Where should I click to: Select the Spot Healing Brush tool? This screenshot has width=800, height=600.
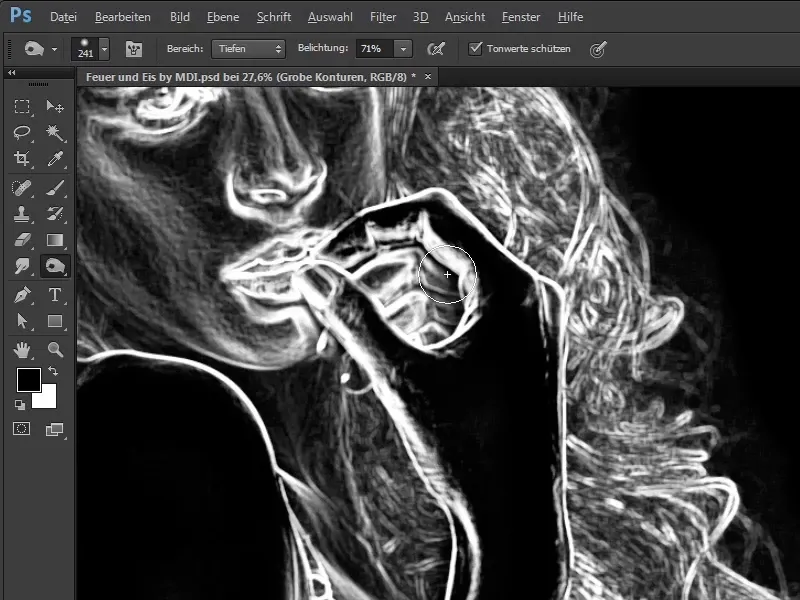pyautogui.click(x=21, y=188)
